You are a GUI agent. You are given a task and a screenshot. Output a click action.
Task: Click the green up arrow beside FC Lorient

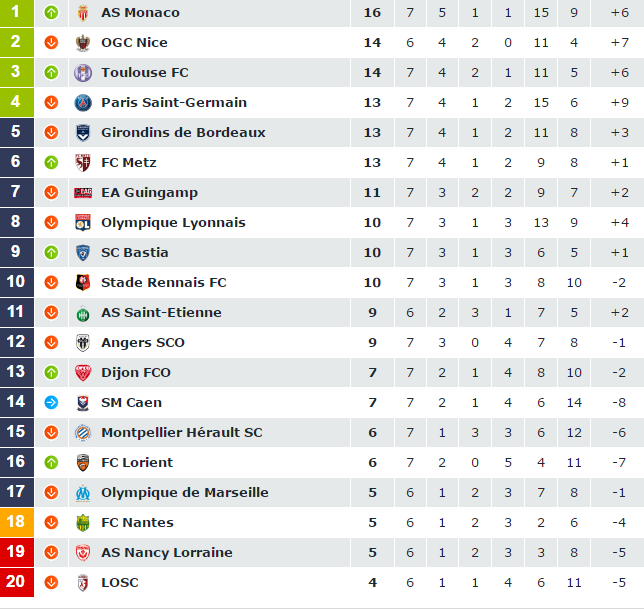pyautogui.click(x=51, y=462)
